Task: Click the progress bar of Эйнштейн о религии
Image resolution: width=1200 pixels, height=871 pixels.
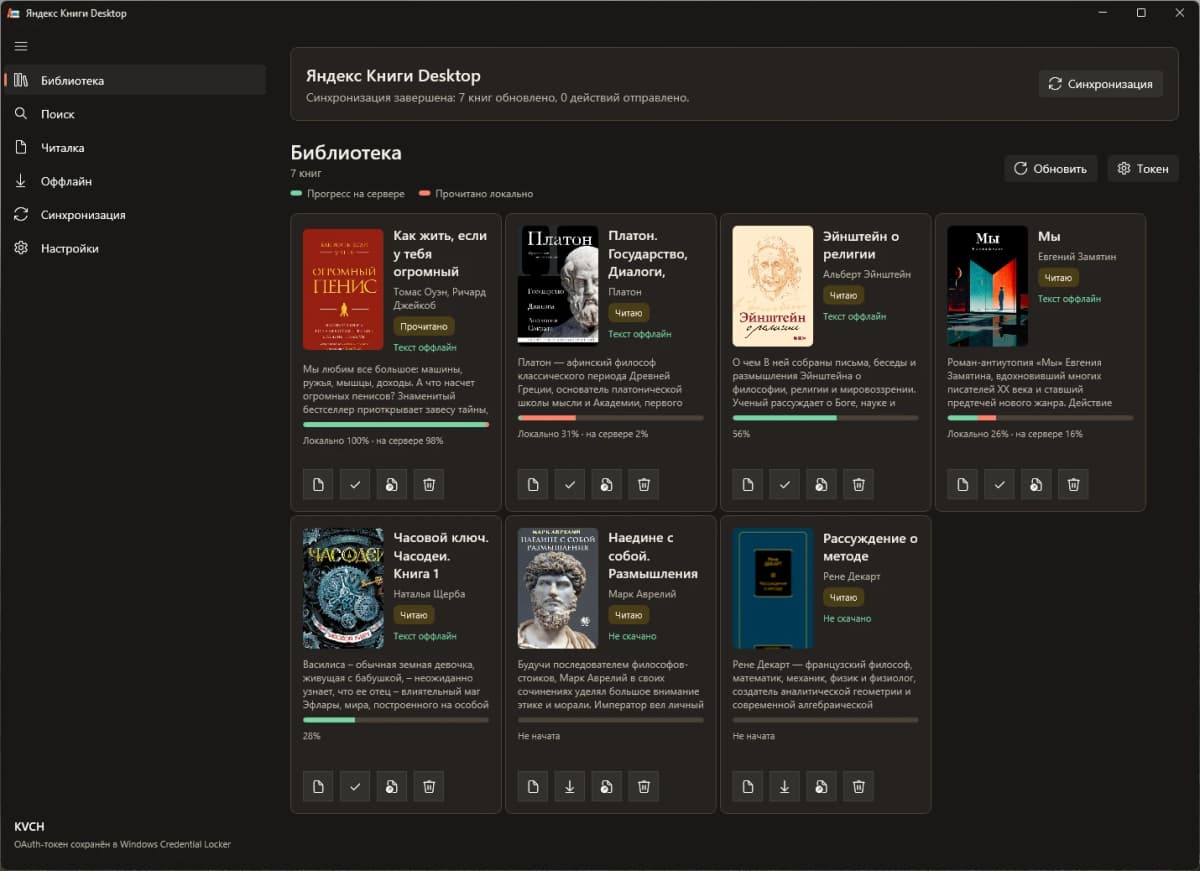Action: pos(825,417)
